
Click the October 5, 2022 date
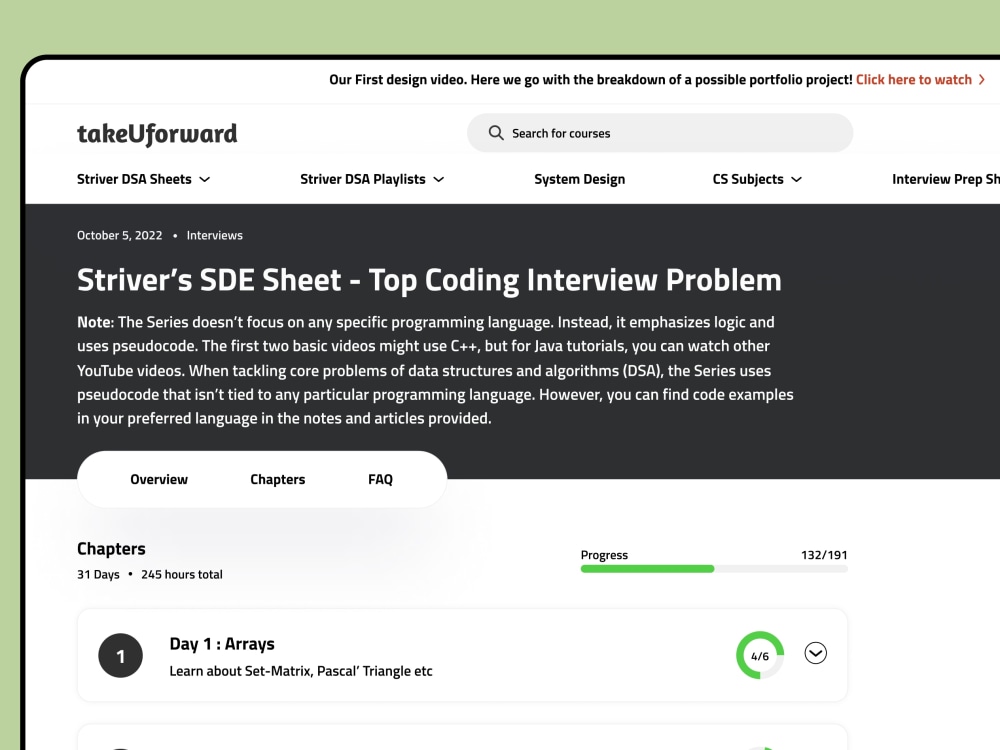(x=119, y=235)
